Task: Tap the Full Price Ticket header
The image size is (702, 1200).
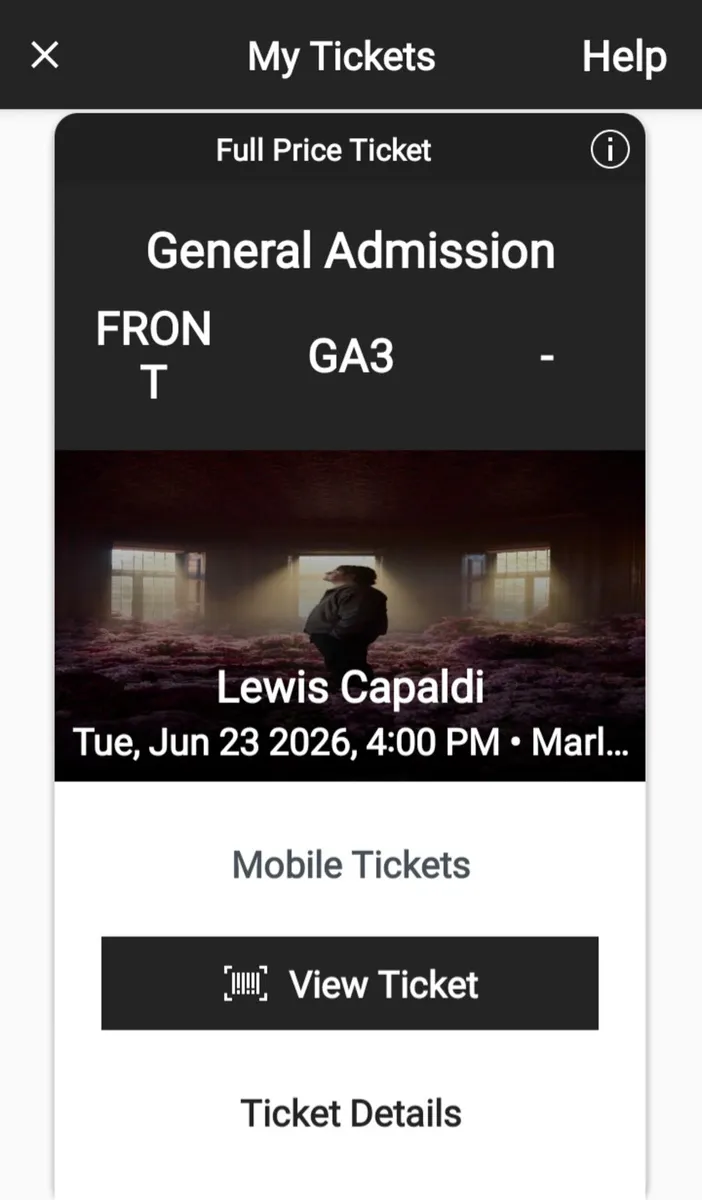Action: pos(323,150)
